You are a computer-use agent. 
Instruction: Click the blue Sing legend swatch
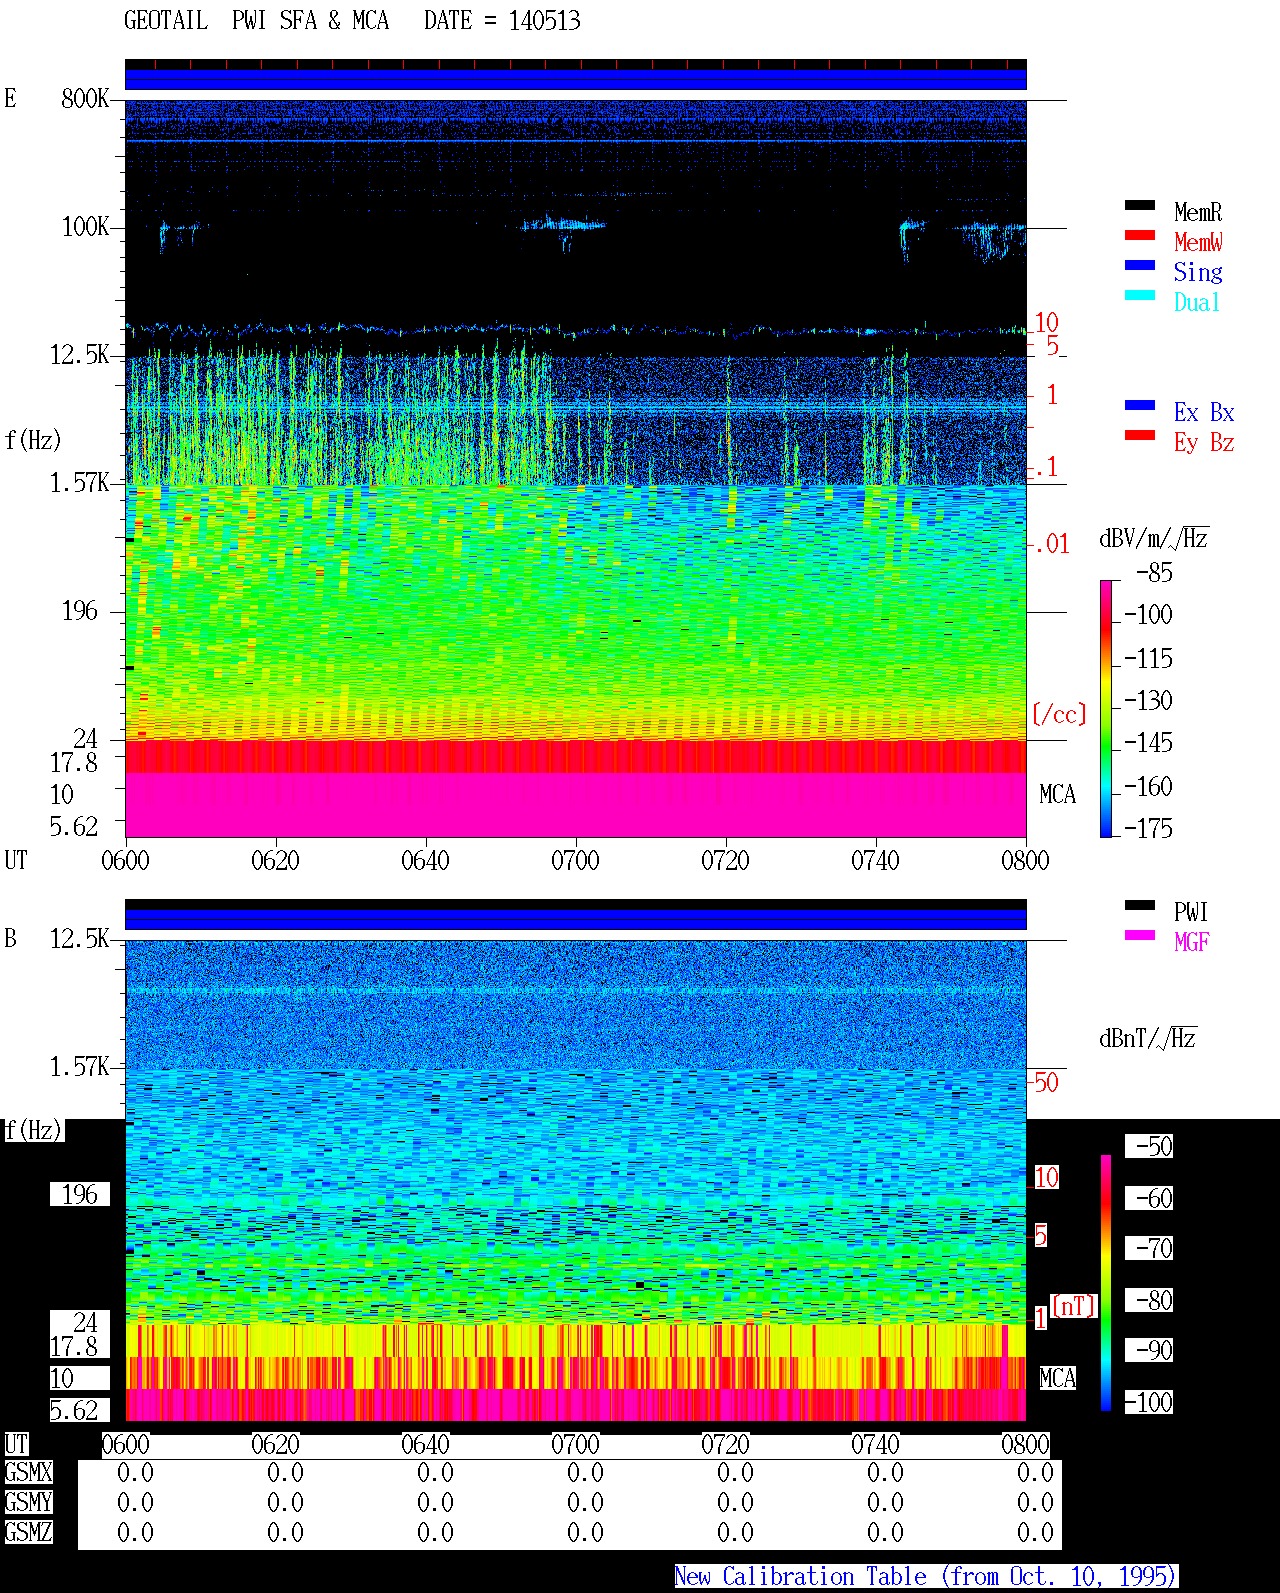click(x=1140, y=266)
